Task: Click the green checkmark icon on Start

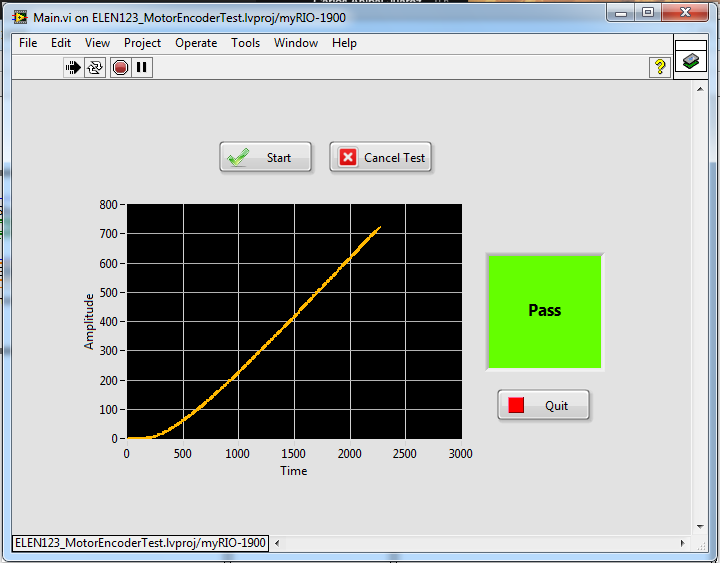Action: pos(238,157)
